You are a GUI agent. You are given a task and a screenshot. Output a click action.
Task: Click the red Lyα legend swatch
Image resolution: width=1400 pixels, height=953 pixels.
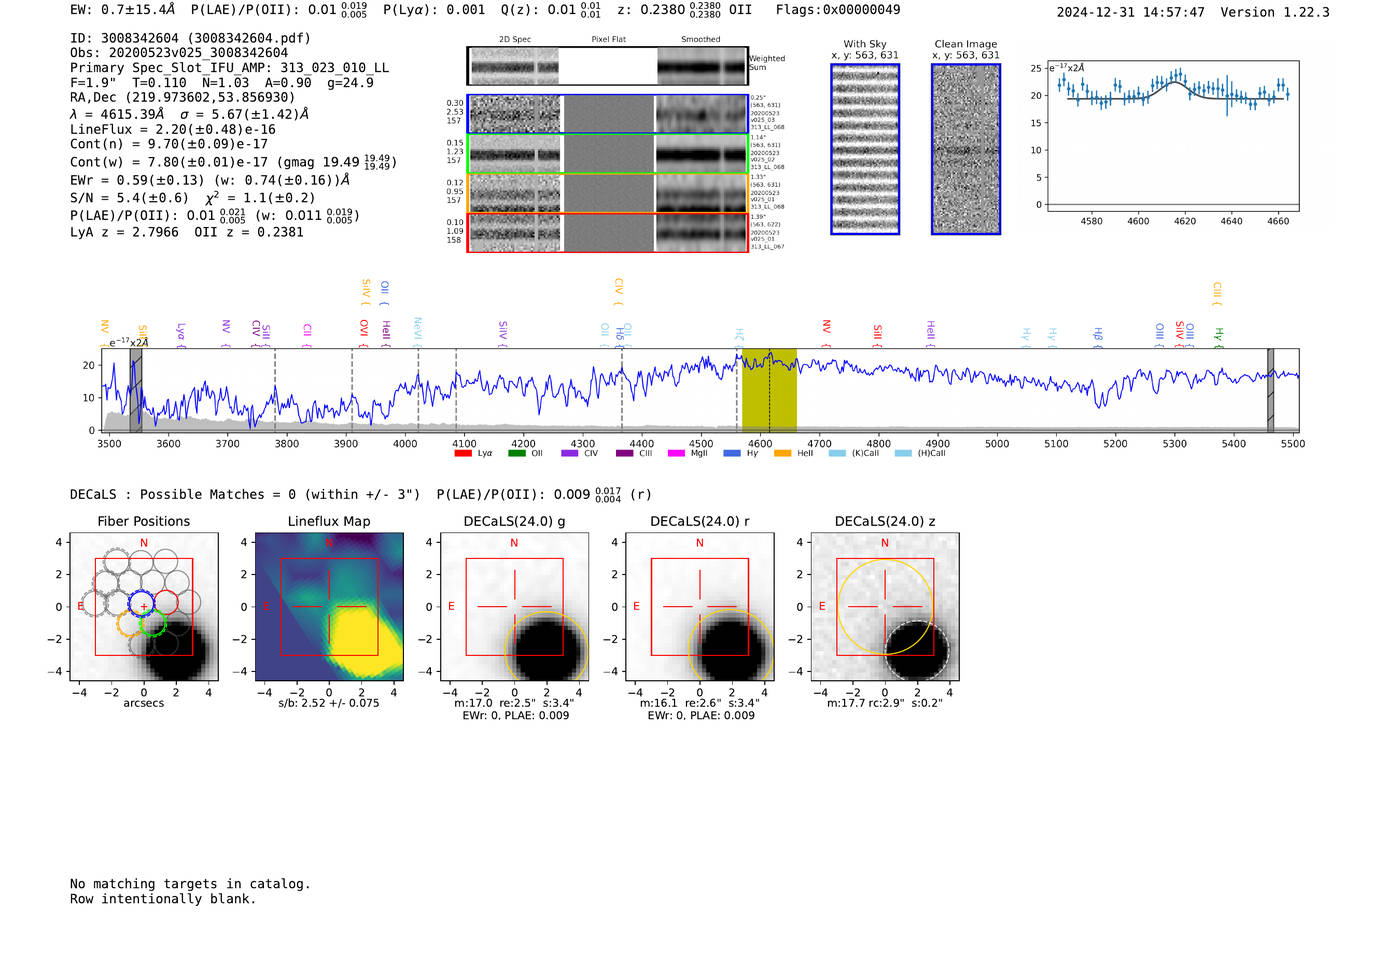pyautogui.click(x=462, y=454)
